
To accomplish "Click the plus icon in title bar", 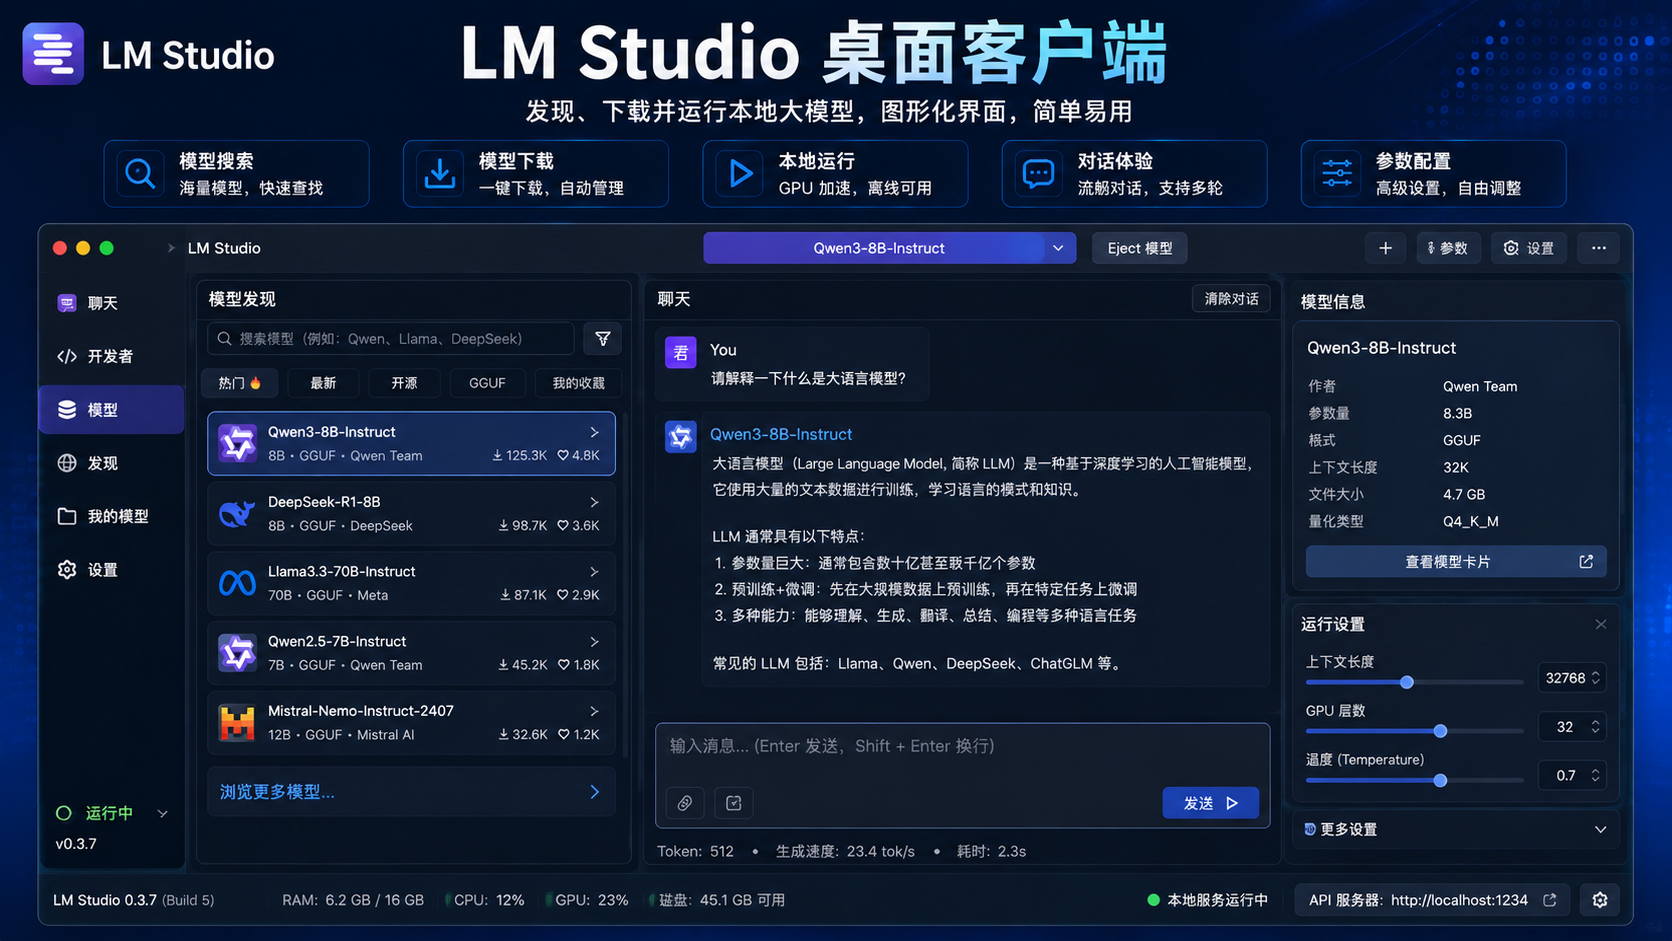I will [x=1385, y=248].
